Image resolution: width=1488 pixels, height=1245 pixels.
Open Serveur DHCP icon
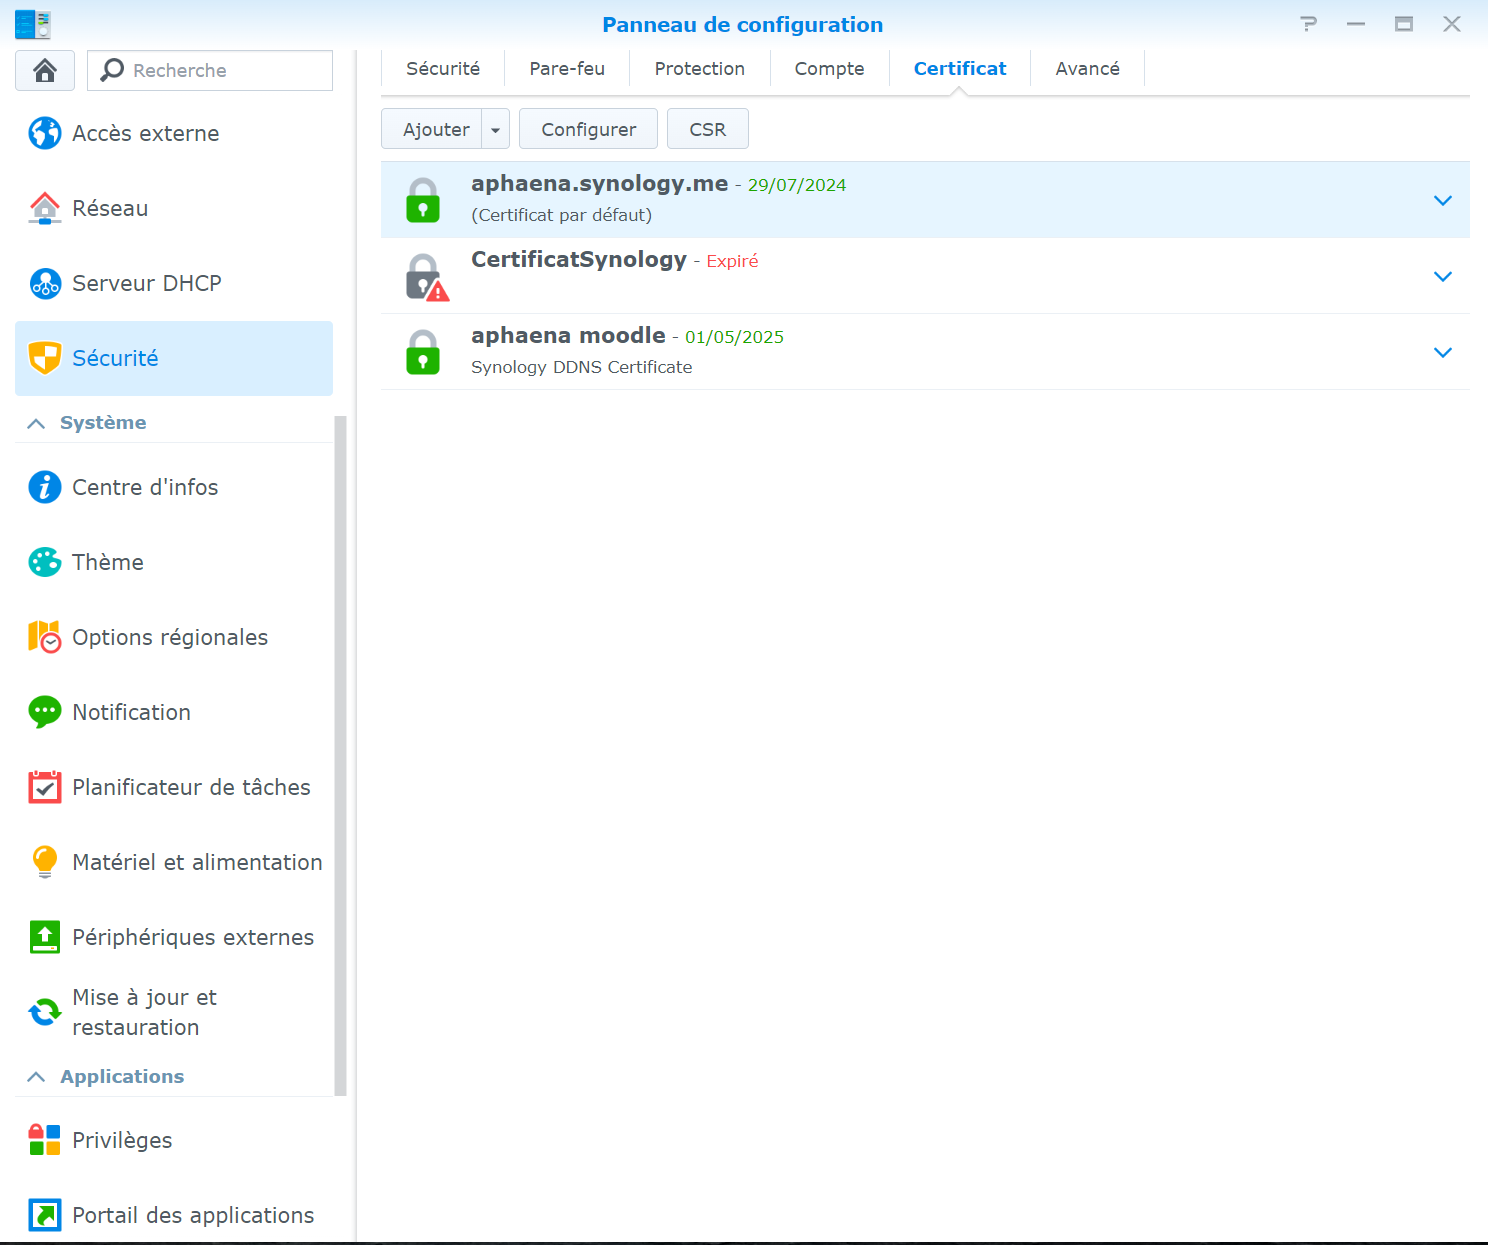click(45, 283)
